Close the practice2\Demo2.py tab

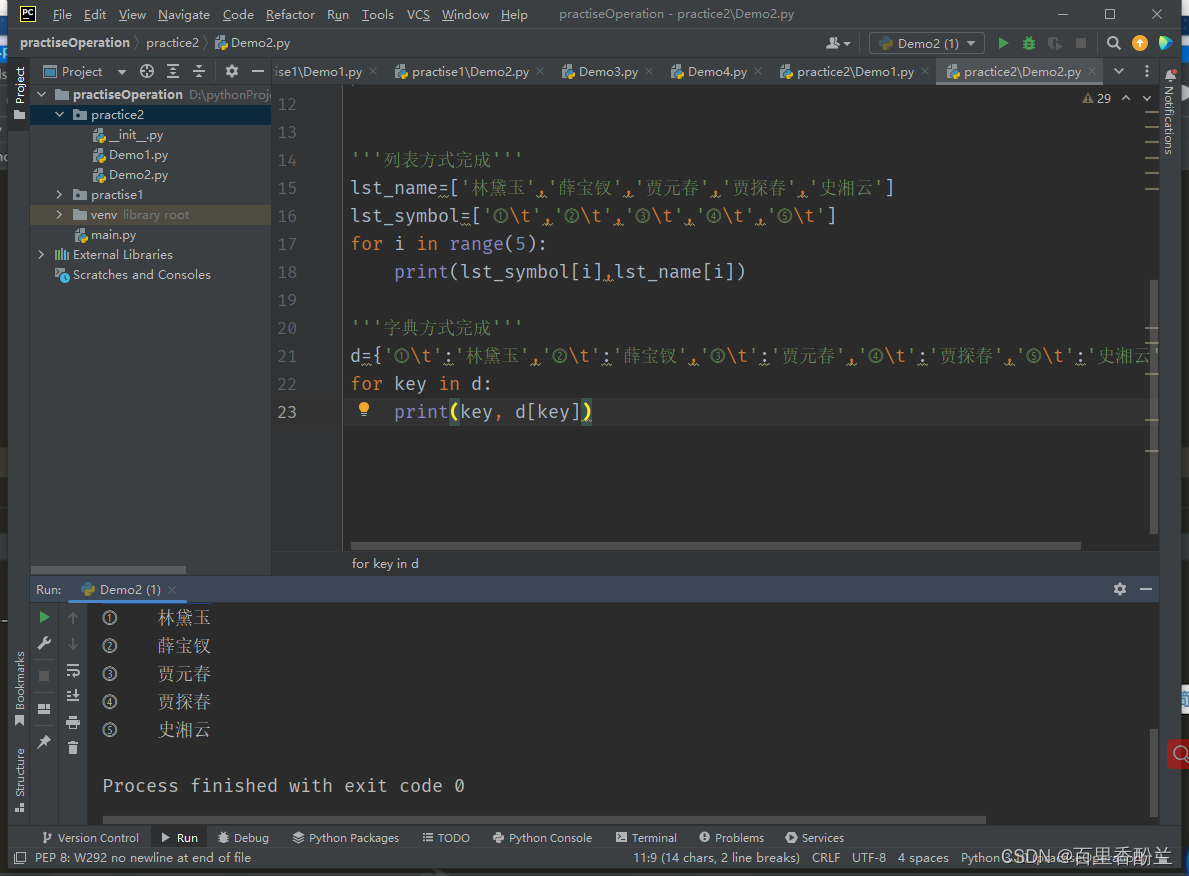tap(1092, 71)
